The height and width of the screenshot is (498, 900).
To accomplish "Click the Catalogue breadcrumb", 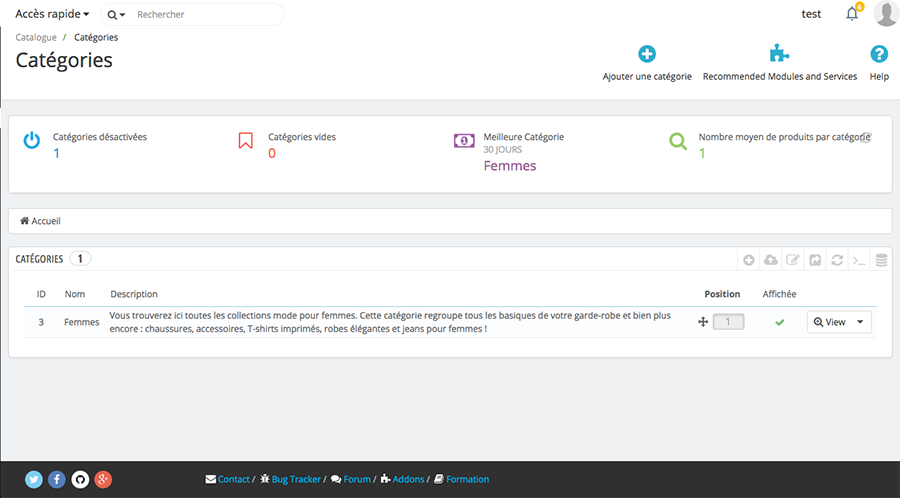I will (x=36, y=37).
